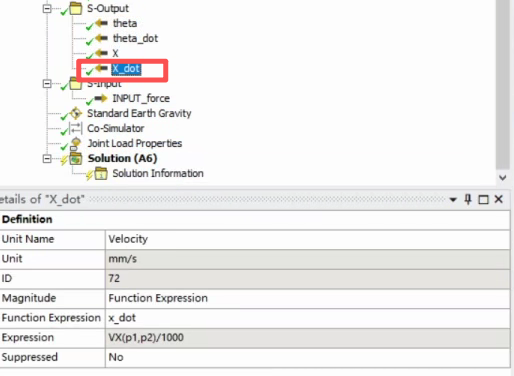Select the Solution (A6) tree item

[122, 158]
